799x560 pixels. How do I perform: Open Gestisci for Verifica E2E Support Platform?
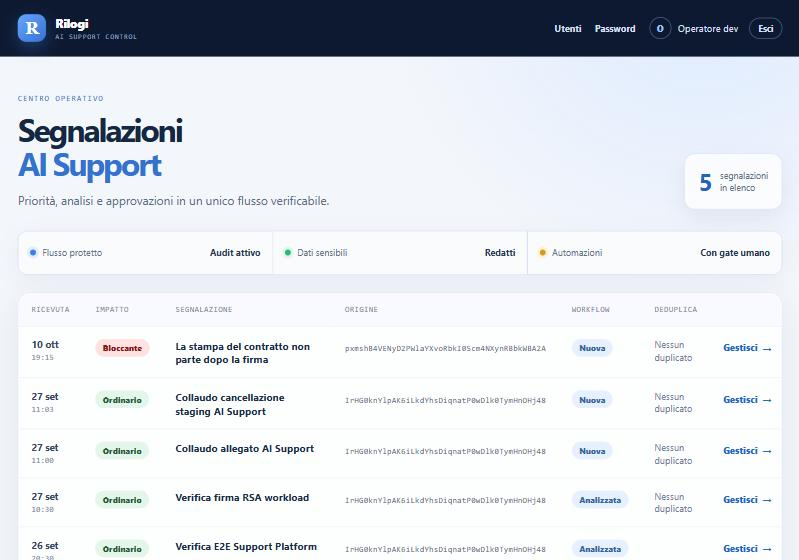tap(747, 549)
